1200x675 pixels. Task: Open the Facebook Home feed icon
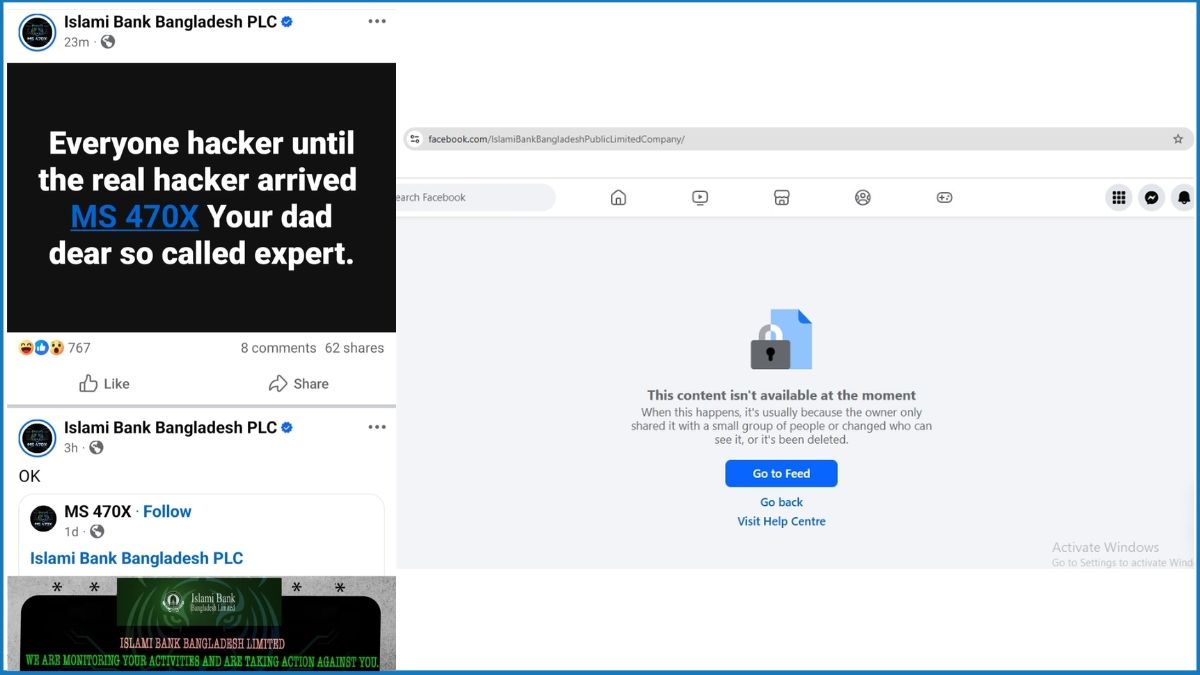618,198
